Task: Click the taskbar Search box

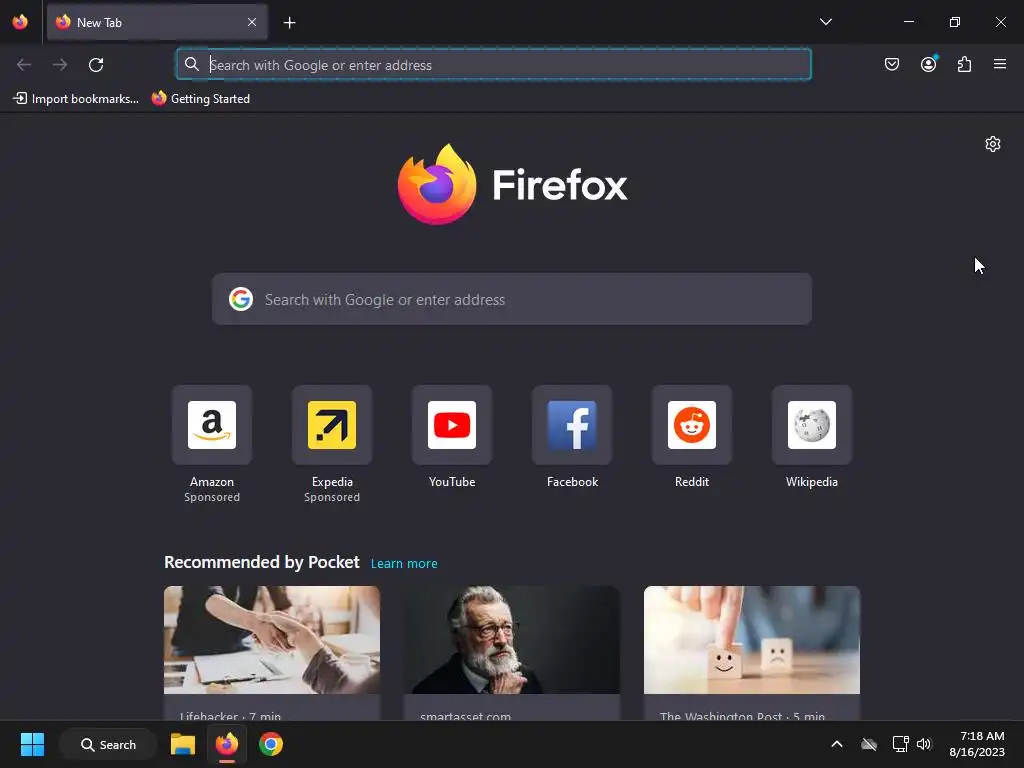Action: pos(108,744)
